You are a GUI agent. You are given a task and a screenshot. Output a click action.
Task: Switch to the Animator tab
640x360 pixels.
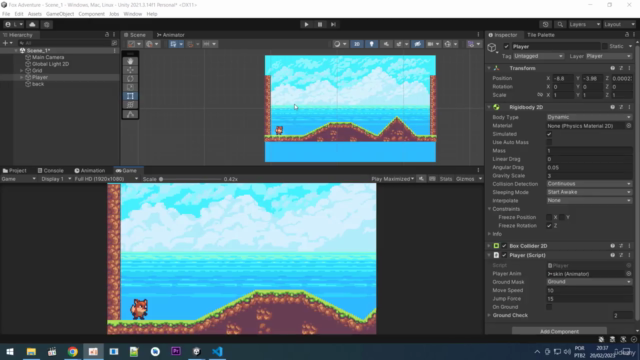171,35
